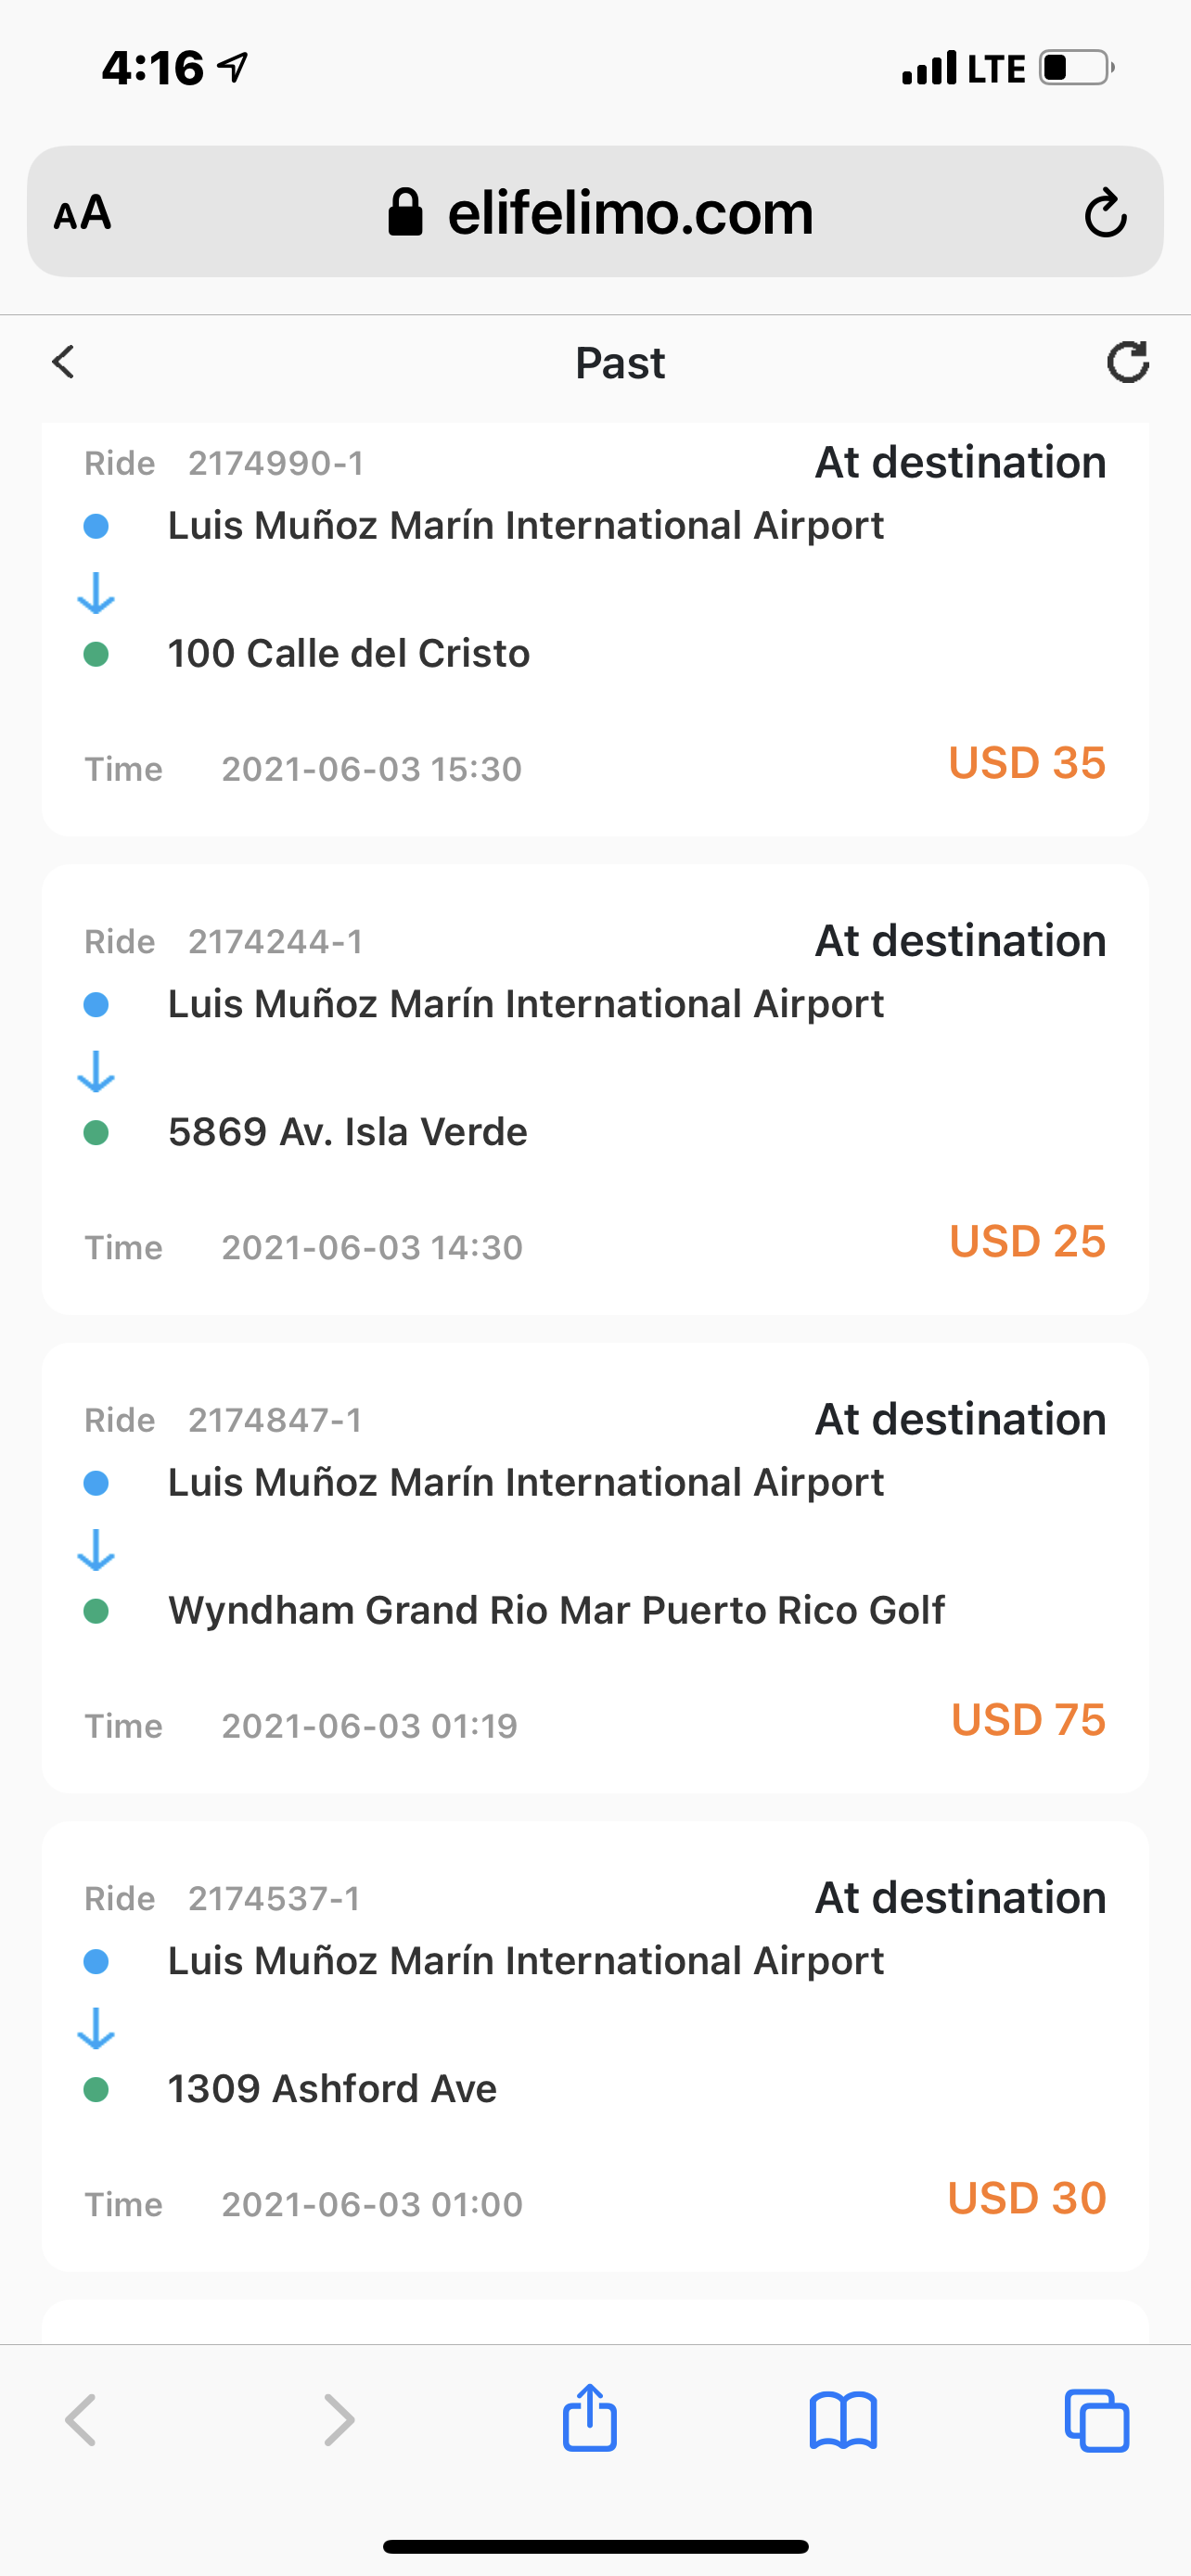Show all open Safari tabs
Viewport: 1191px width, 2576px height.
[x=1097, y=2420]
